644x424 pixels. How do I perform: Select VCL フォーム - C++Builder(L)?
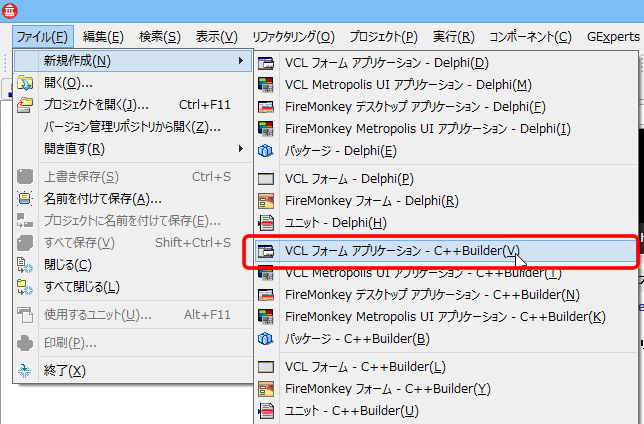click(446, 366)
